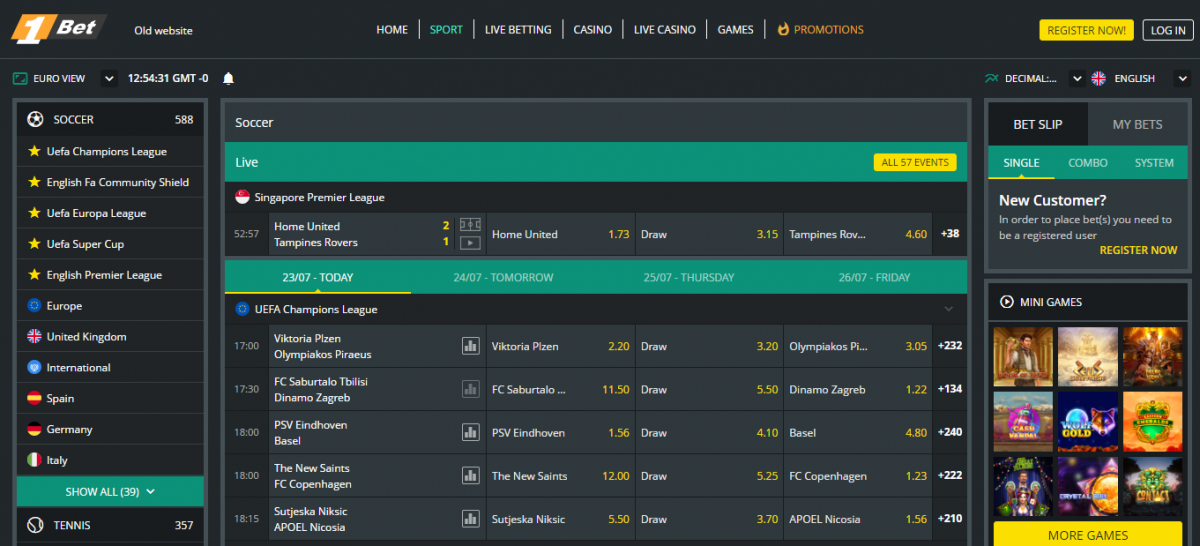Open Games menu item

coord(736,30)
